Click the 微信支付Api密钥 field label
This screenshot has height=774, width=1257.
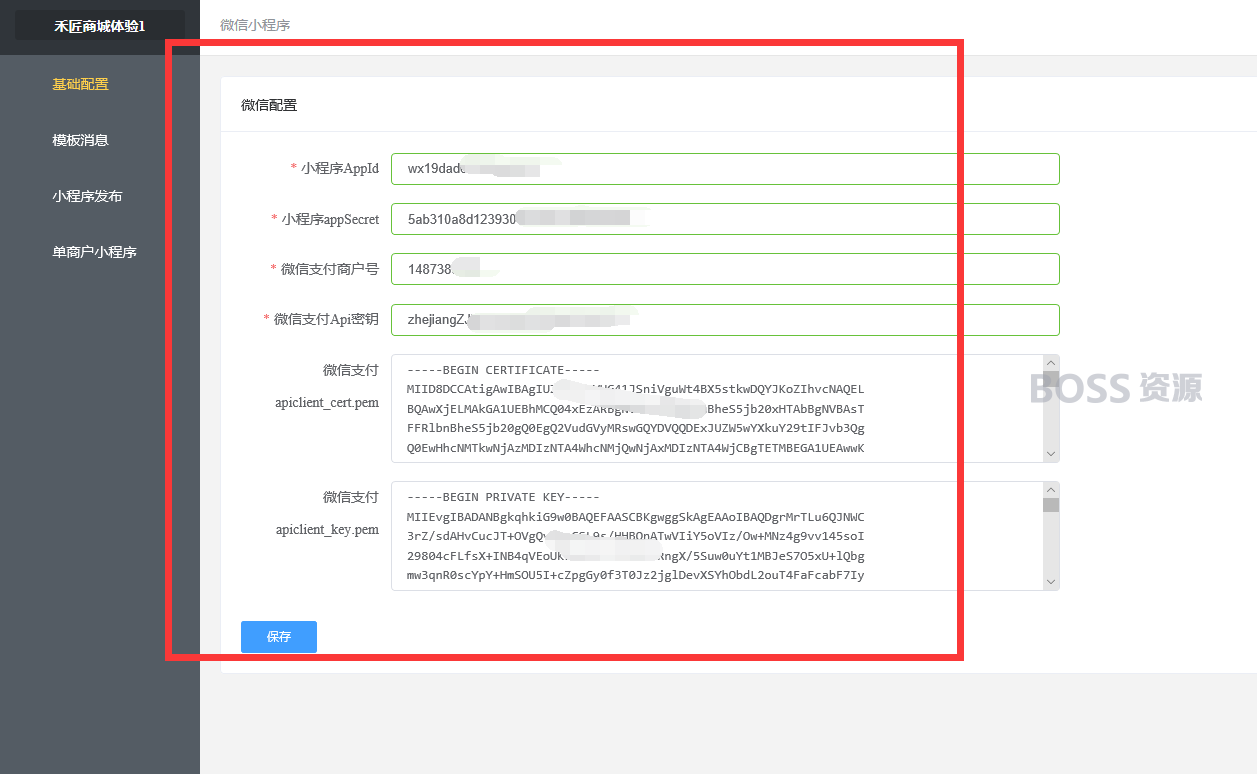[326, 319]
